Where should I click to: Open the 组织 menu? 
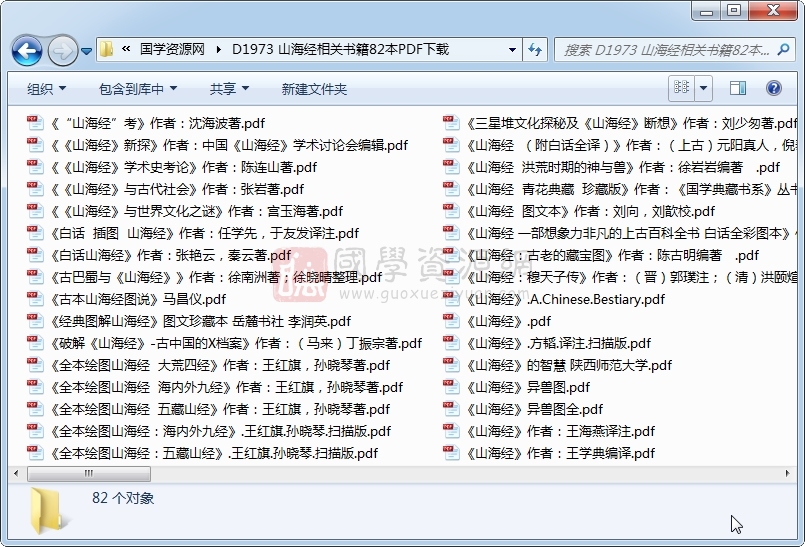coord(46,89)
